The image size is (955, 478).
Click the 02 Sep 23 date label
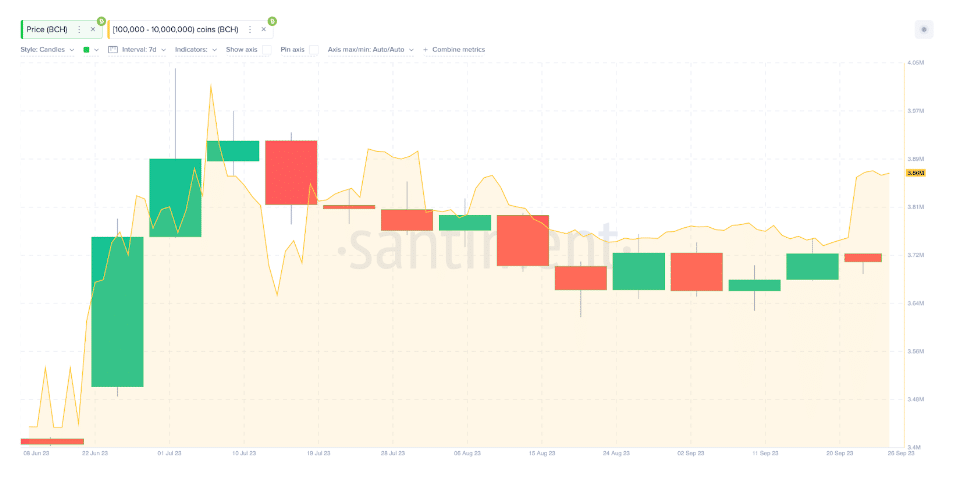(691, 453)
